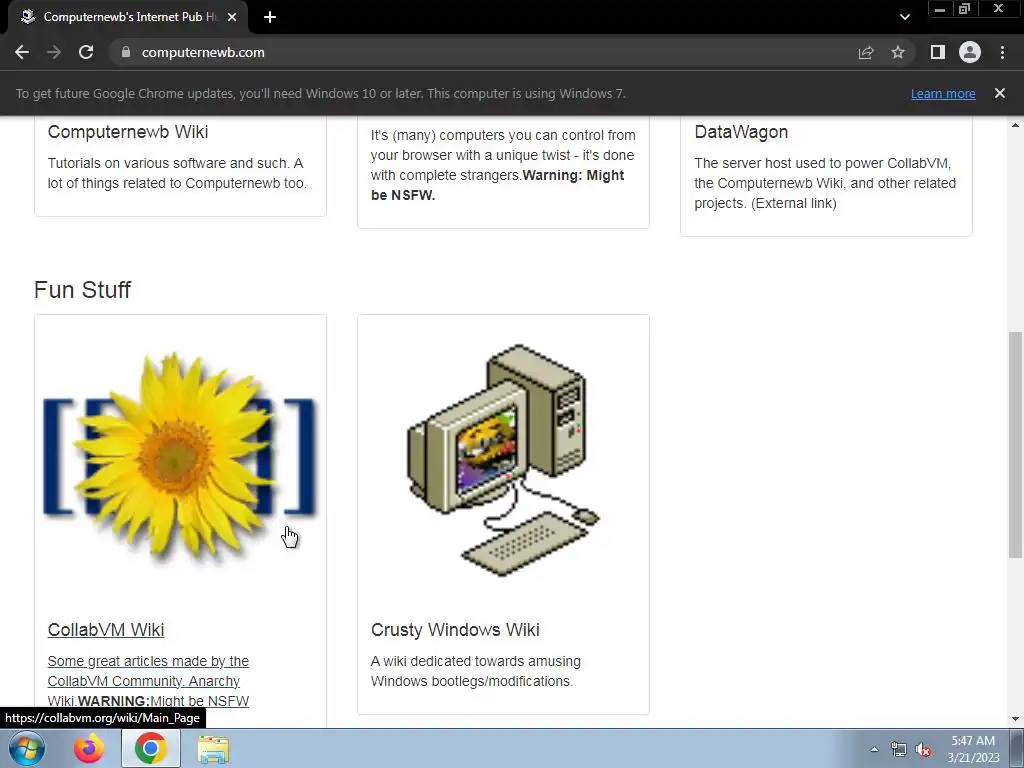Open the network tray icon

pos(899,749)
